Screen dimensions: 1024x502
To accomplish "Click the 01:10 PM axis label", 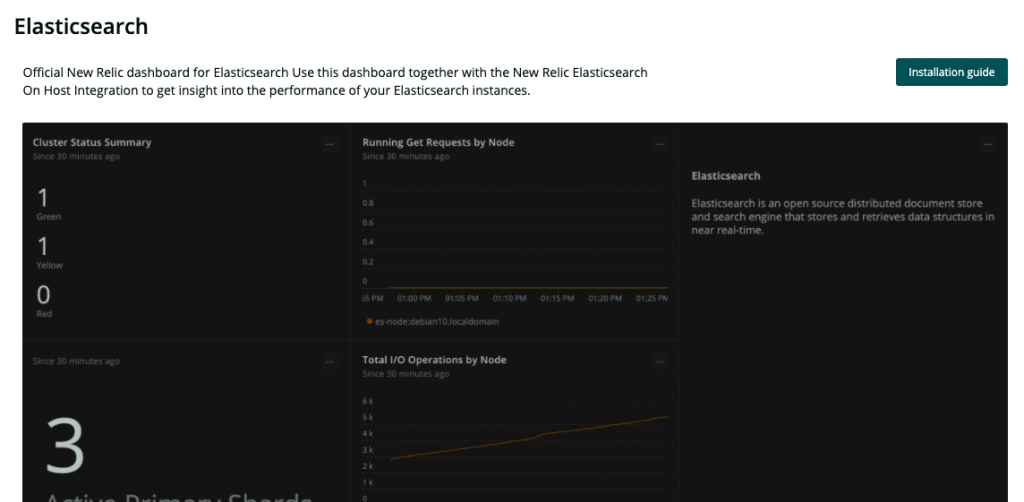I will click(x=509, y=298).
